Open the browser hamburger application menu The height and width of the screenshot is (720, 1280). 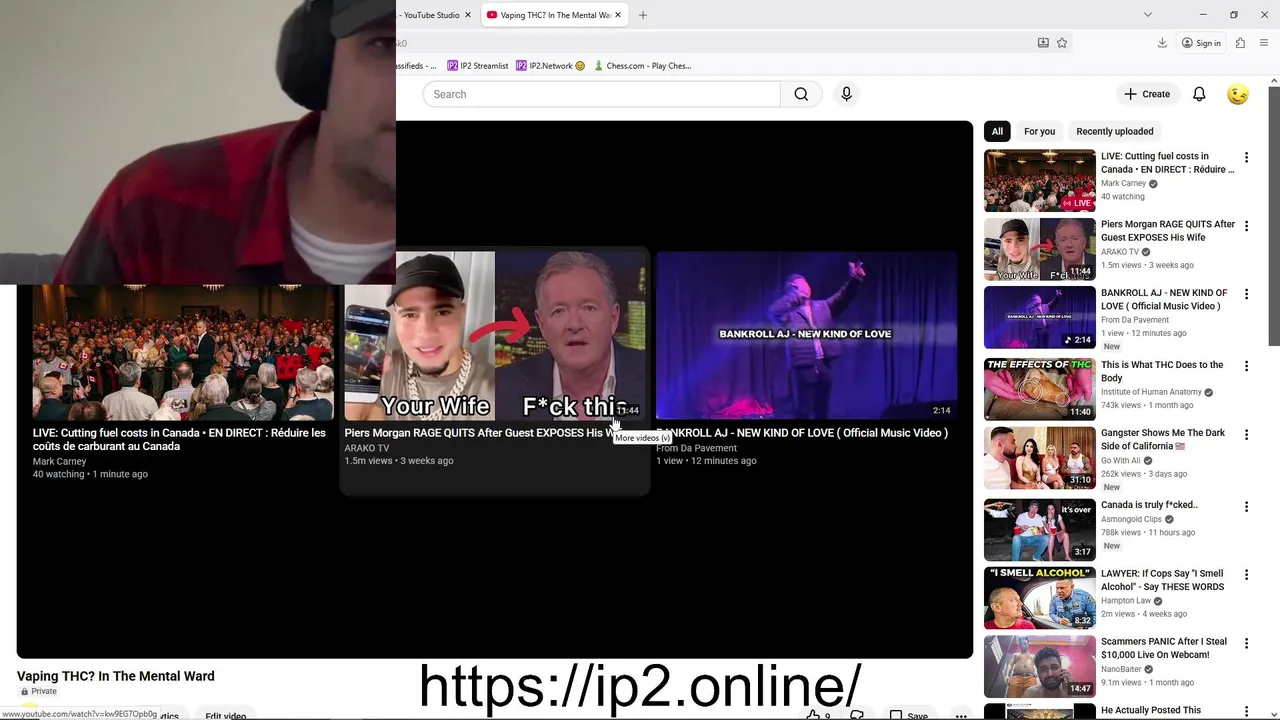(1265, 43)
